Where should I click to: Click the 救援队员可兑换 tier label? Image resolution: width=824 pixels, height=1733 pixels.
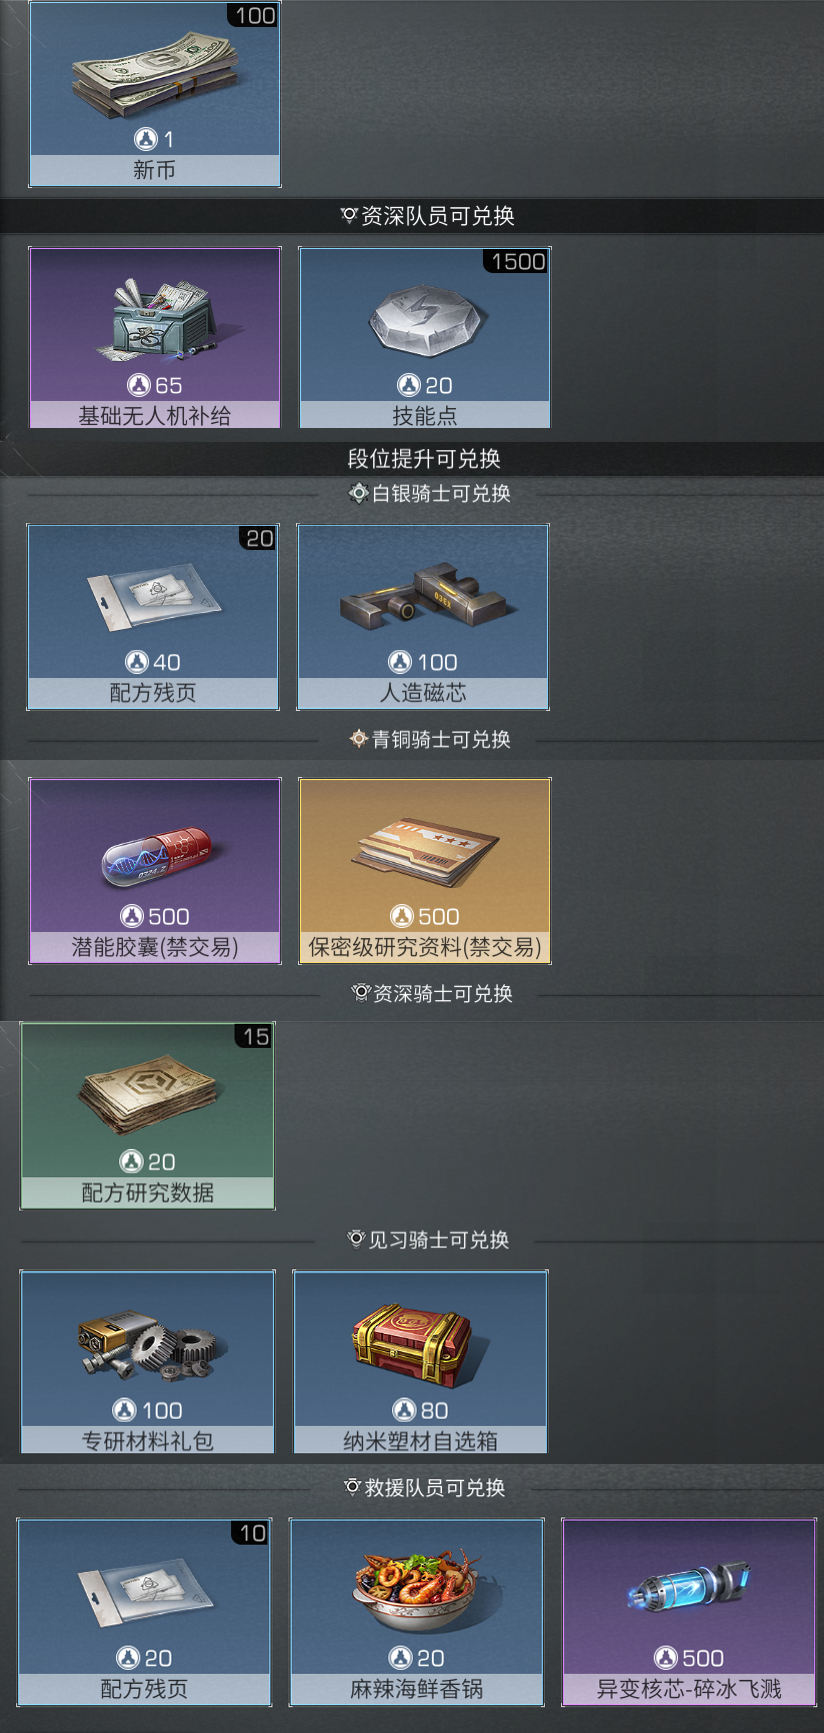[x=425, y=1488]
